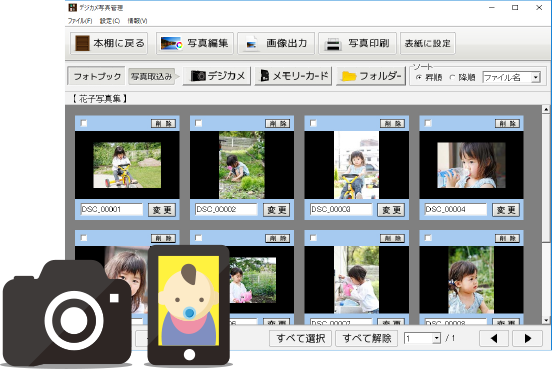This screenshot has height=375, width=555.
Task: Go to previous page arrow
Action: (x=494, y=339)
